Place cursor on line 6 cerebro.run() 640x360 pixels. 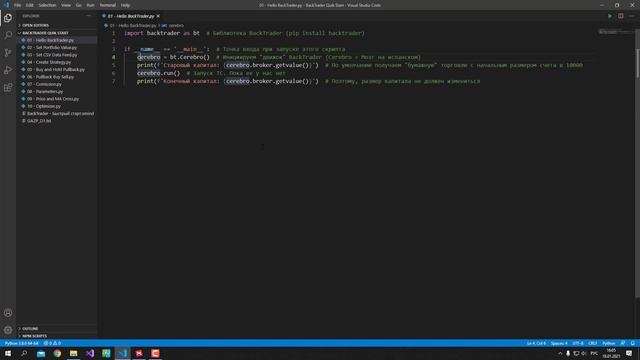pyautogui.click(x=158, y=73)
